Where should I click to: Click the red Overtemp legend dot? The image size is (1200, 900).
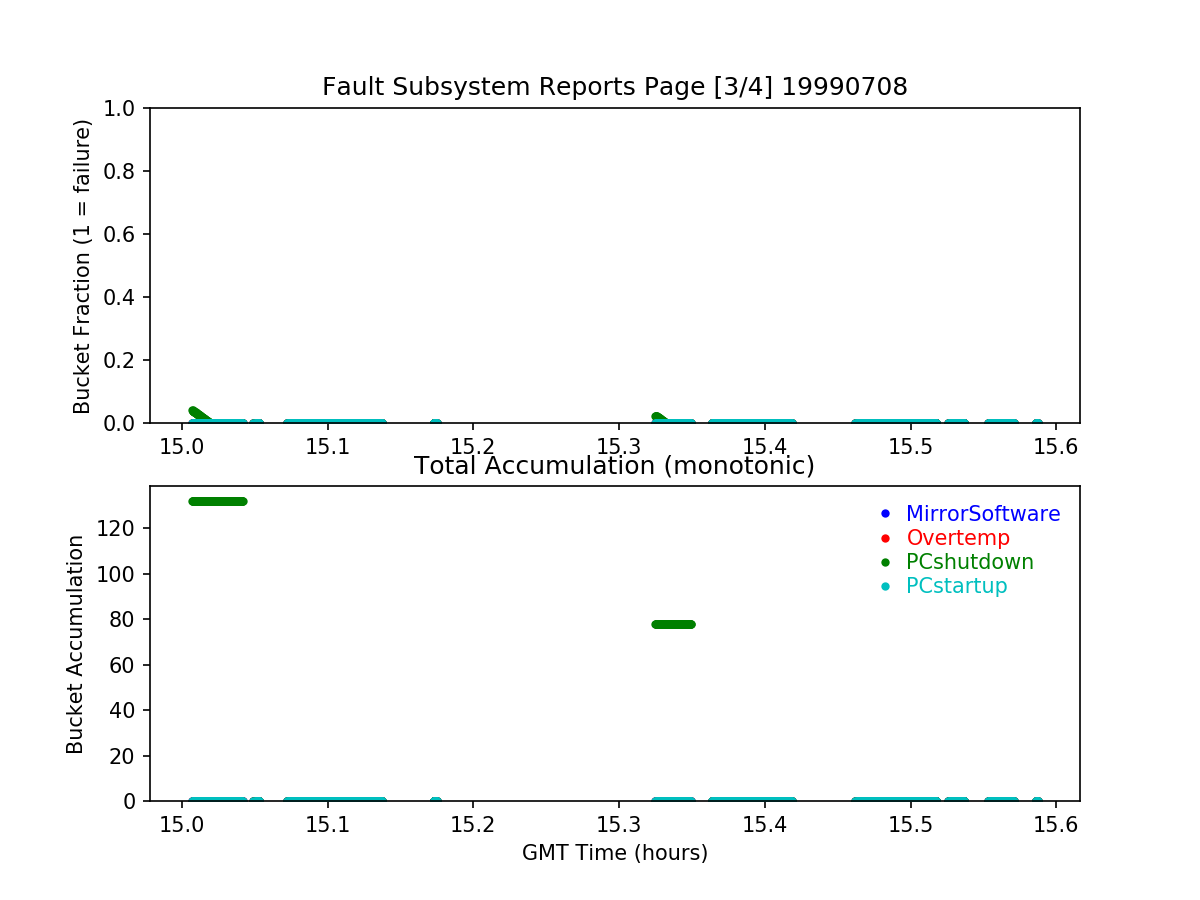click(x=884, y=538)
